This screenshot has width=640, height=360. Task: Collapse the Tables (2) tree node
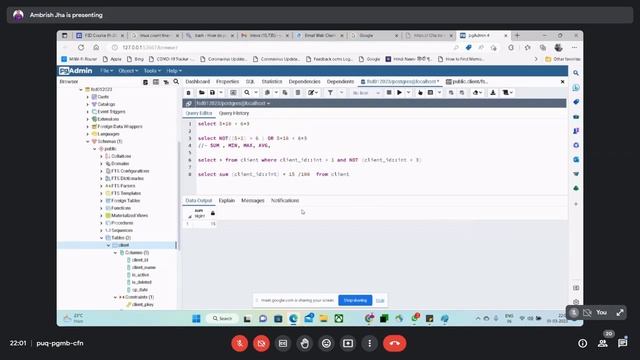(102, 238)
